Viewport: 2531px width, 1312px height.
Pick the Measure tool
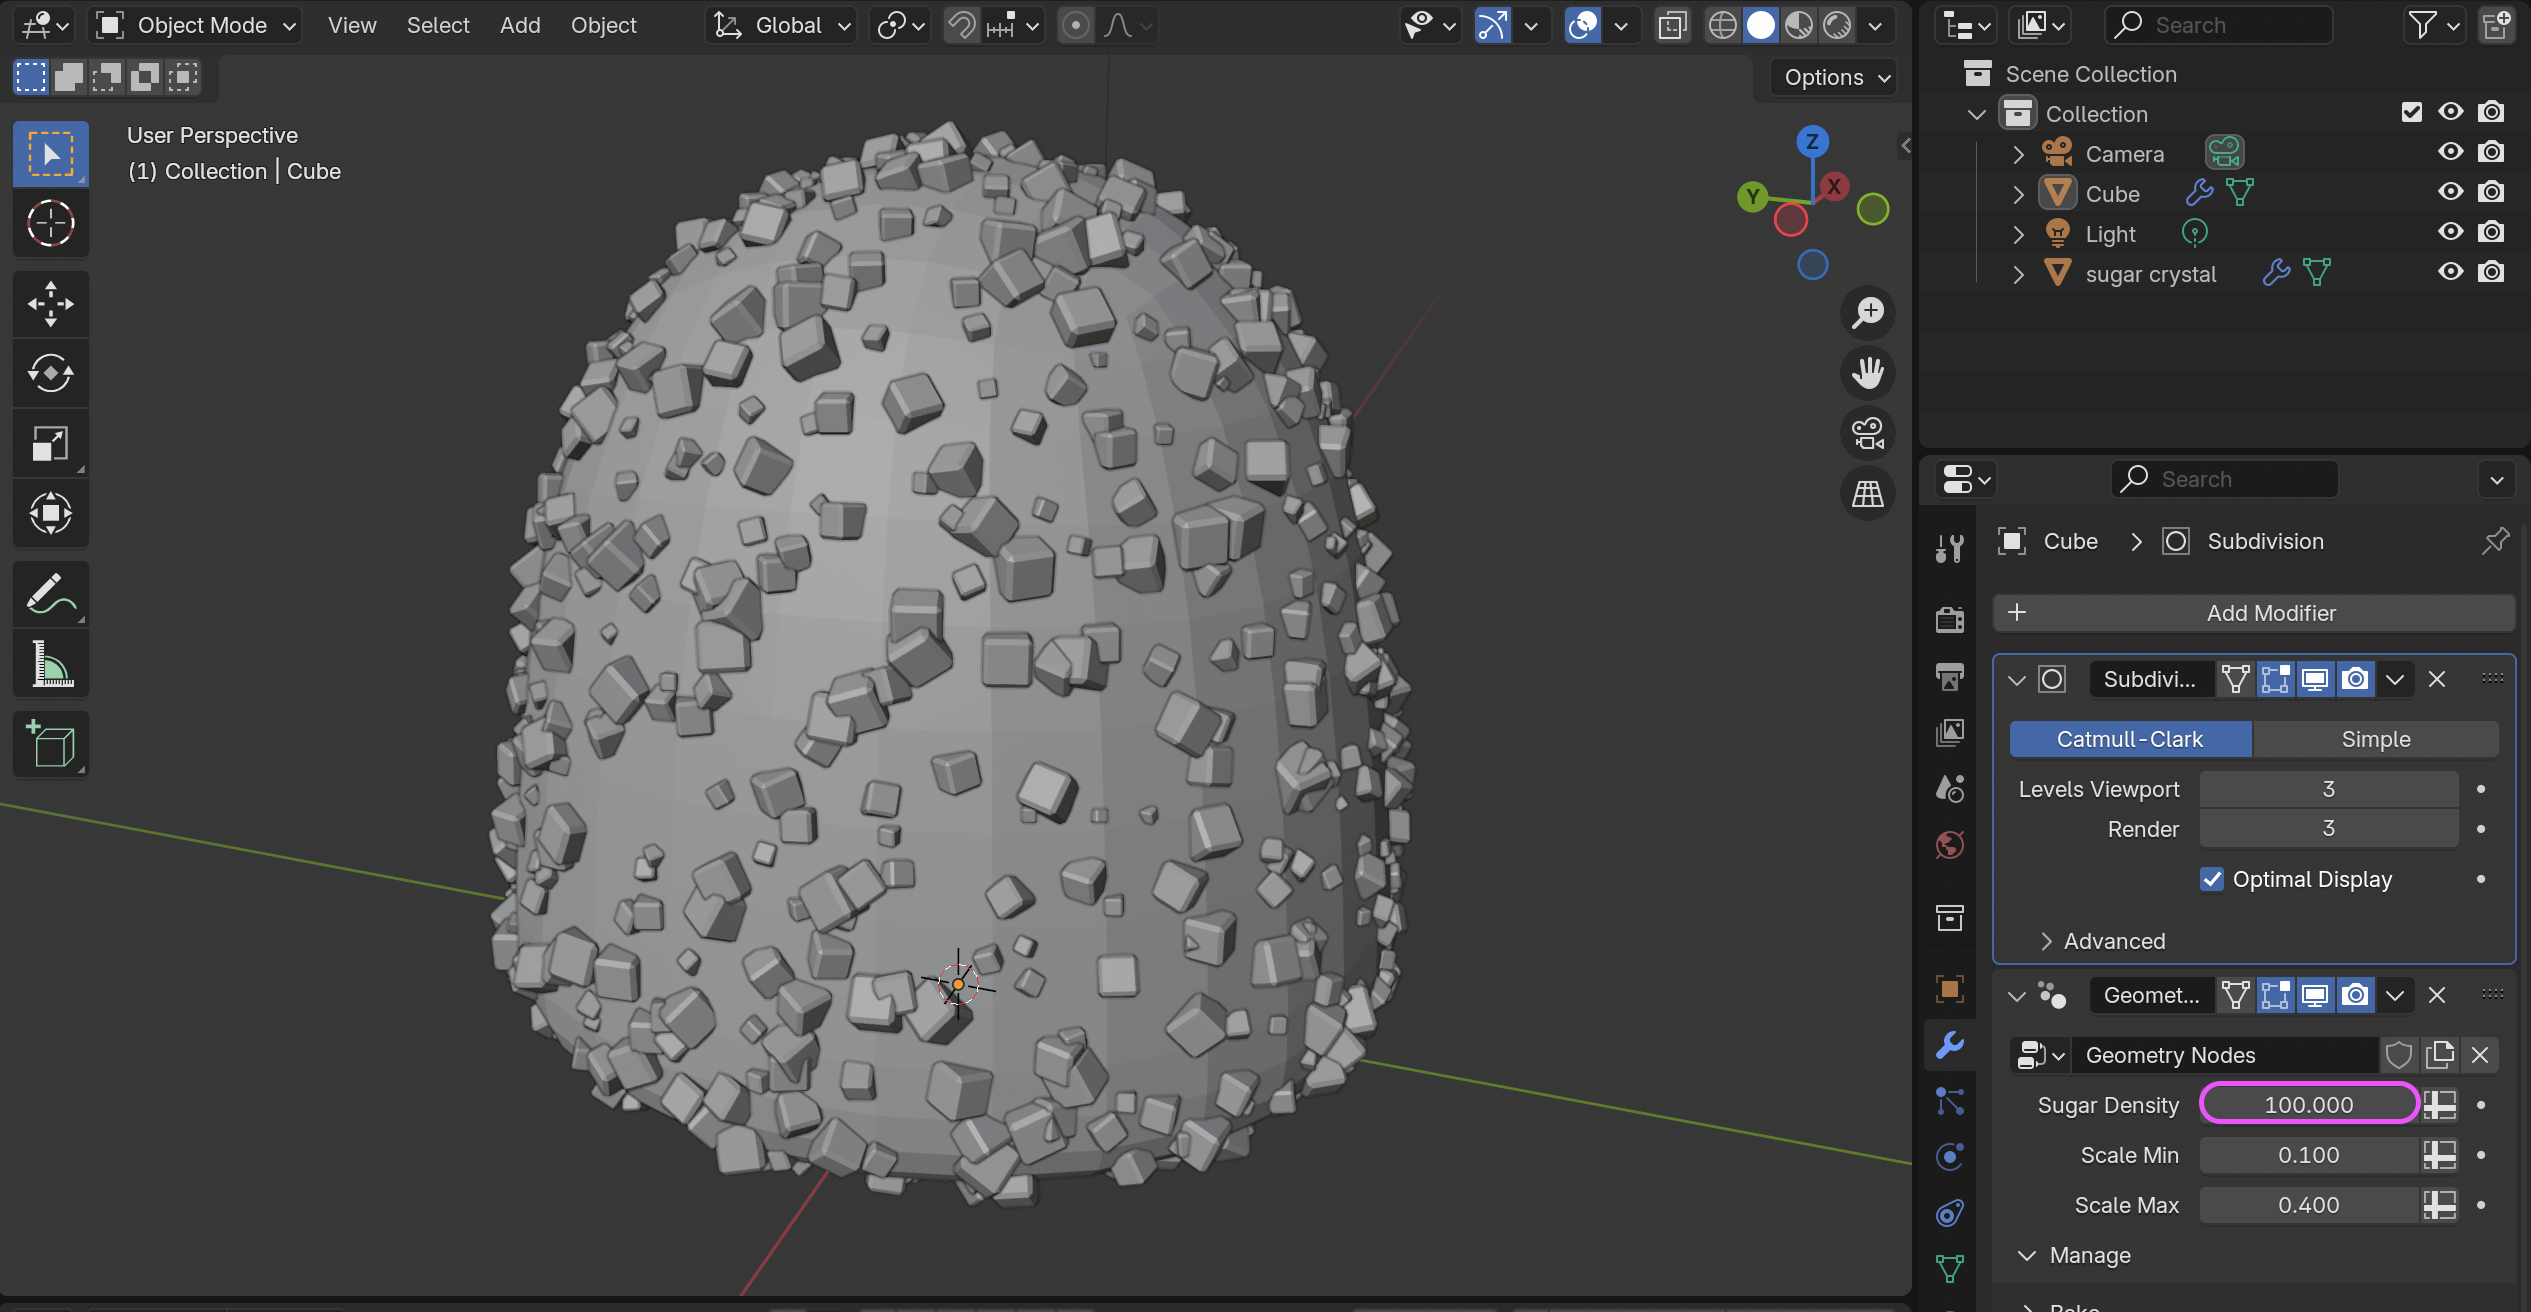(50, 664)
